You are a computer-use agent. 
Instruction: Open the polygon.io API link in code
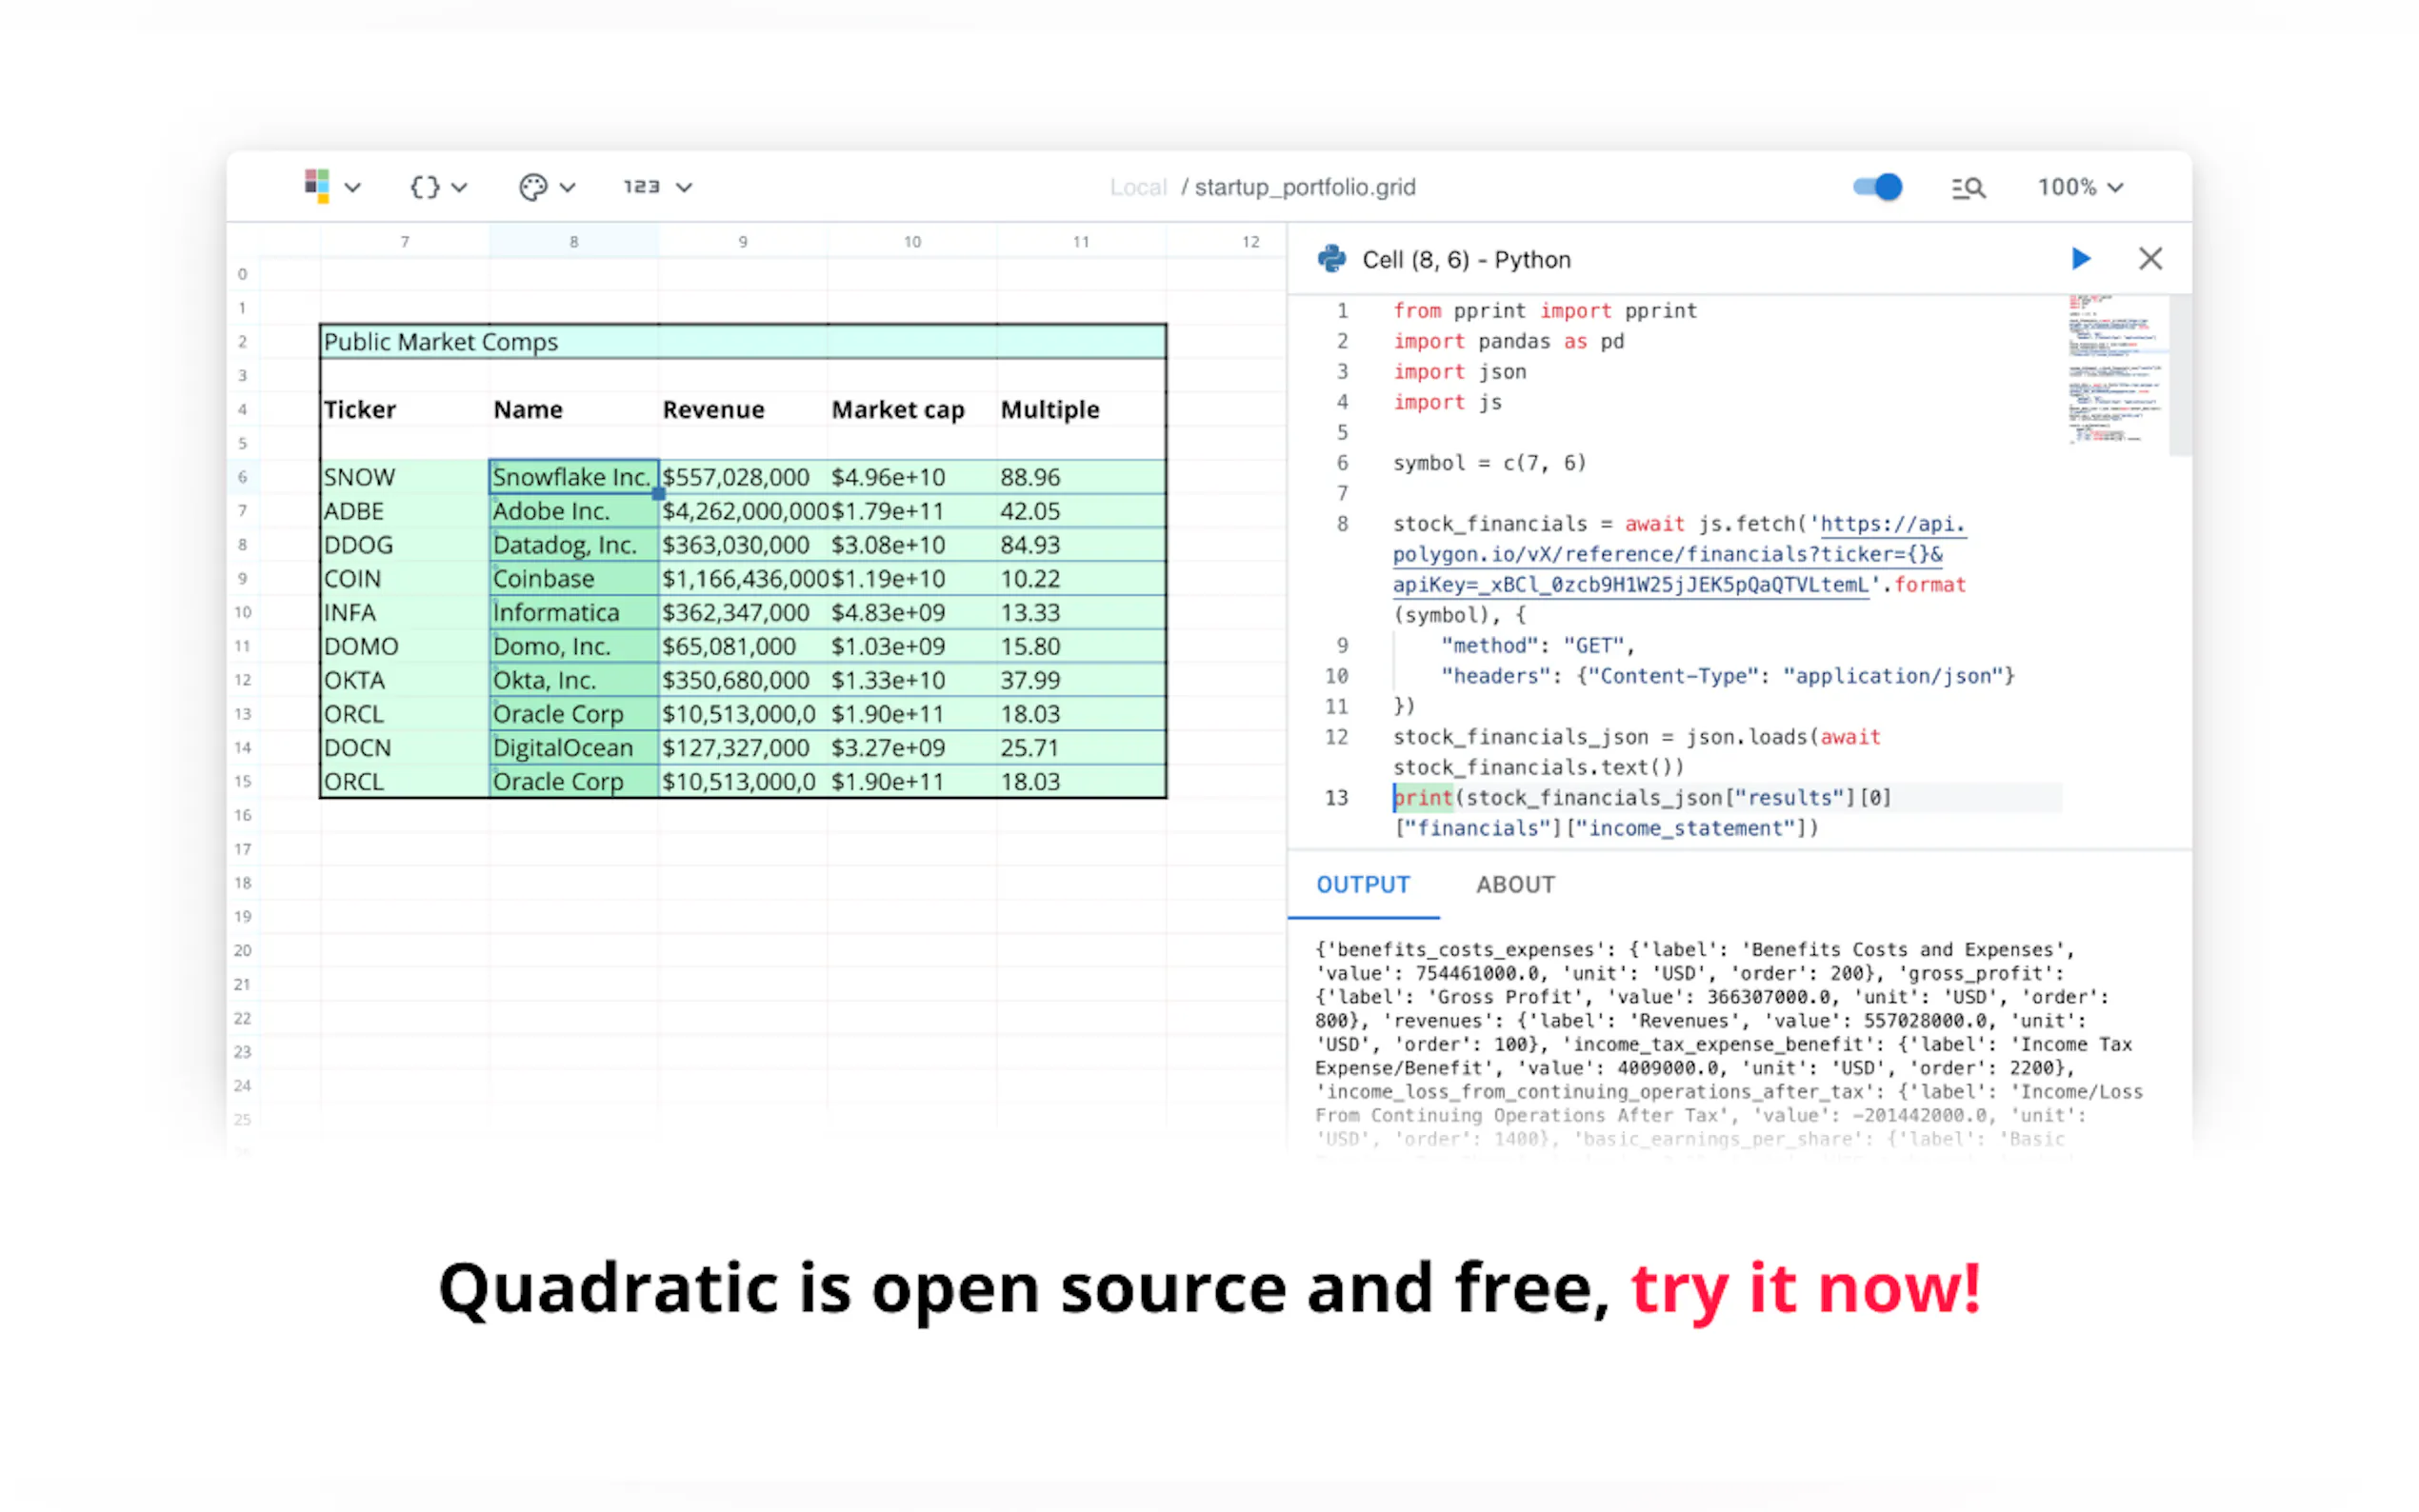click(1667, 554)
